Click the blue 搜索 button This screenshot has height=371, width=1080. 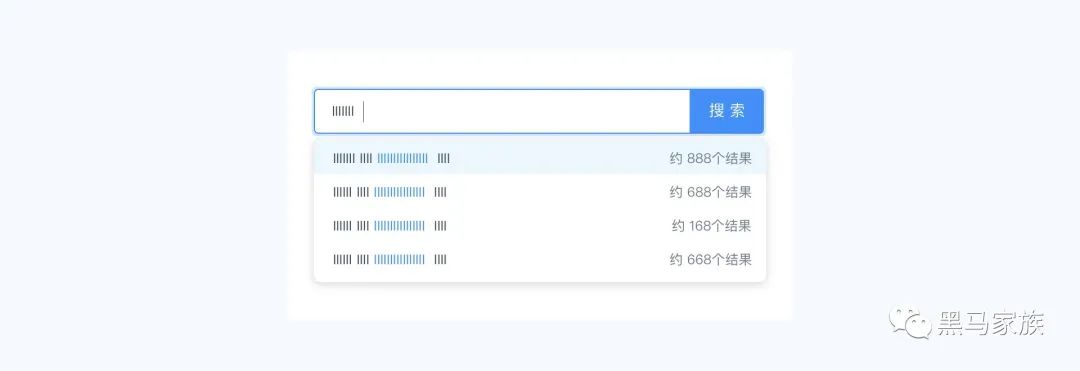727,111
